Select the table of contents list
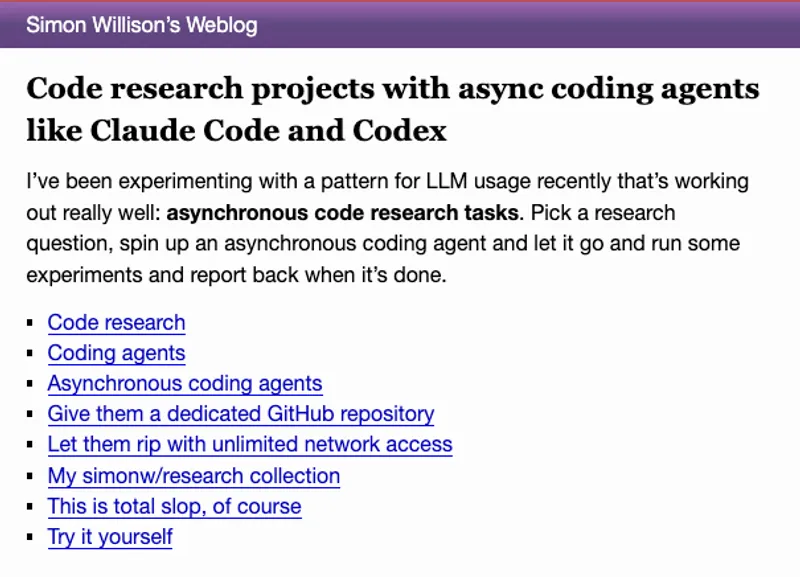Image resolution: width=800 pixels, height=577 pixels. 240,430
